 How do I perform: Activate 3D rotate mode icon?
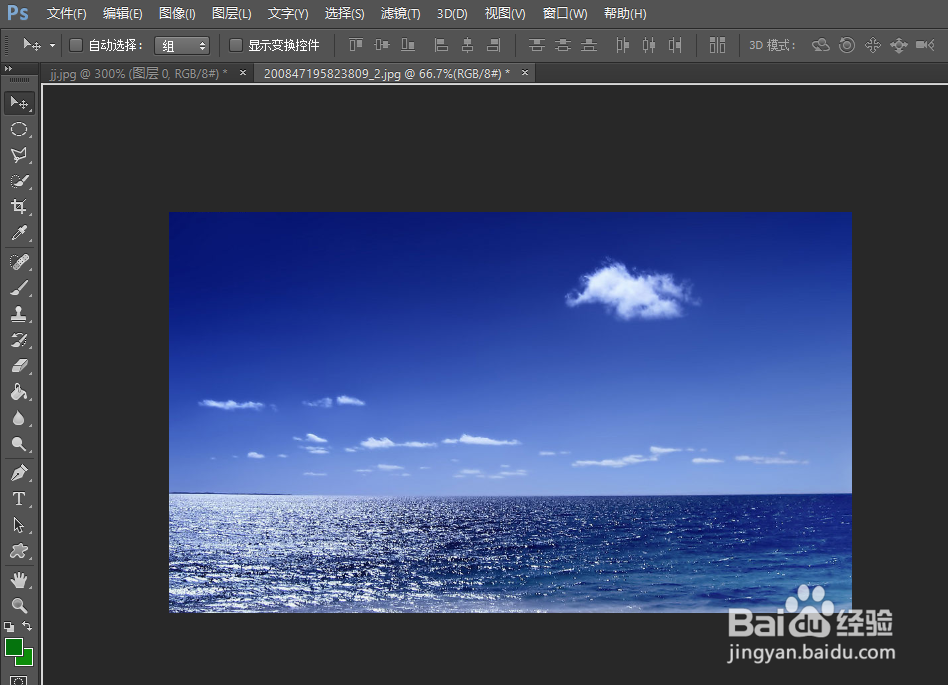[x=820, y=45]
